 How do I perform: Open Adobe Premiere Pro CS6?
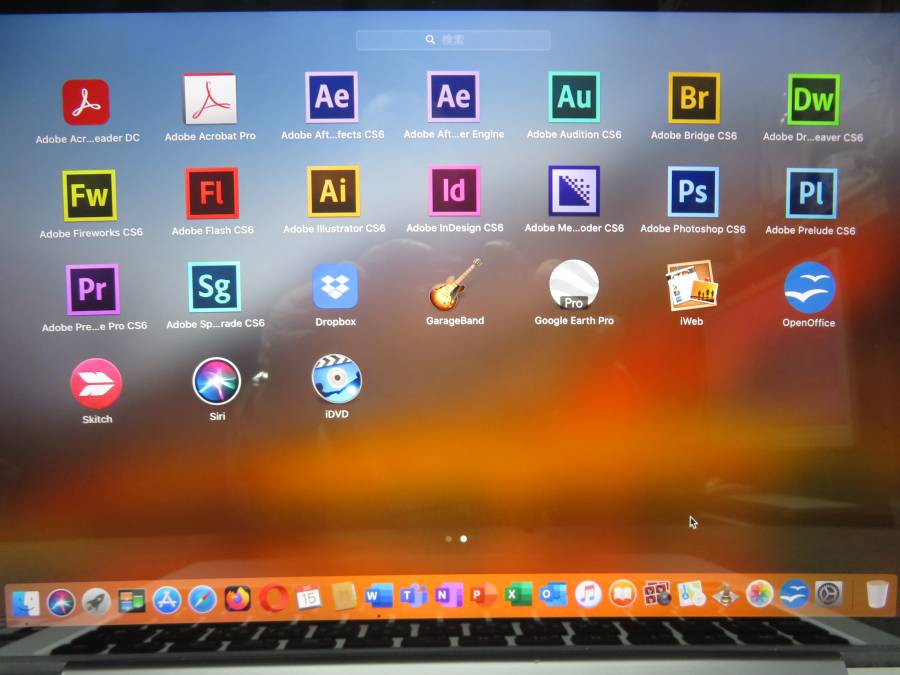[92, 289]
